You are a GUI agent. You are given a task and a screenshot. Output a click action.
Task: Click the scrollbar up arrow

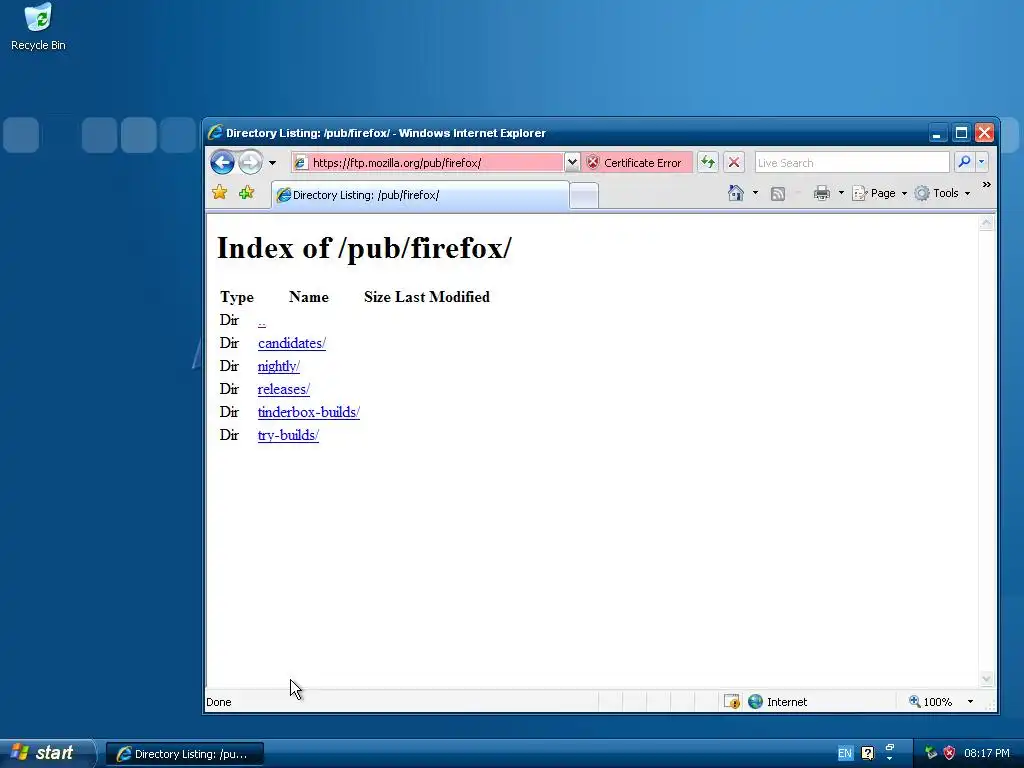986,223
